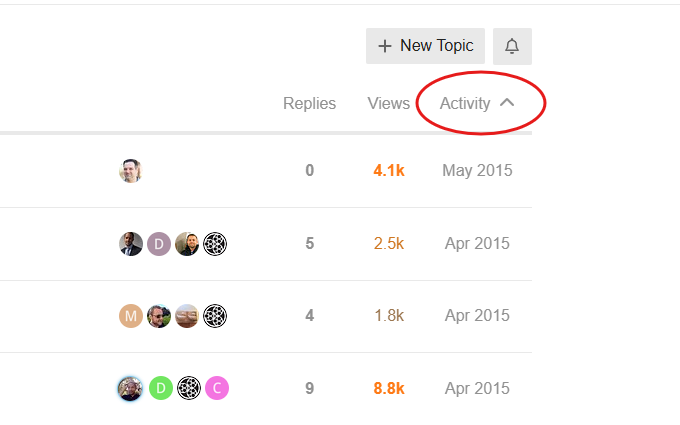Click the blue-ringed avatar in the last row
680x425 pixels.
point(130,388)
